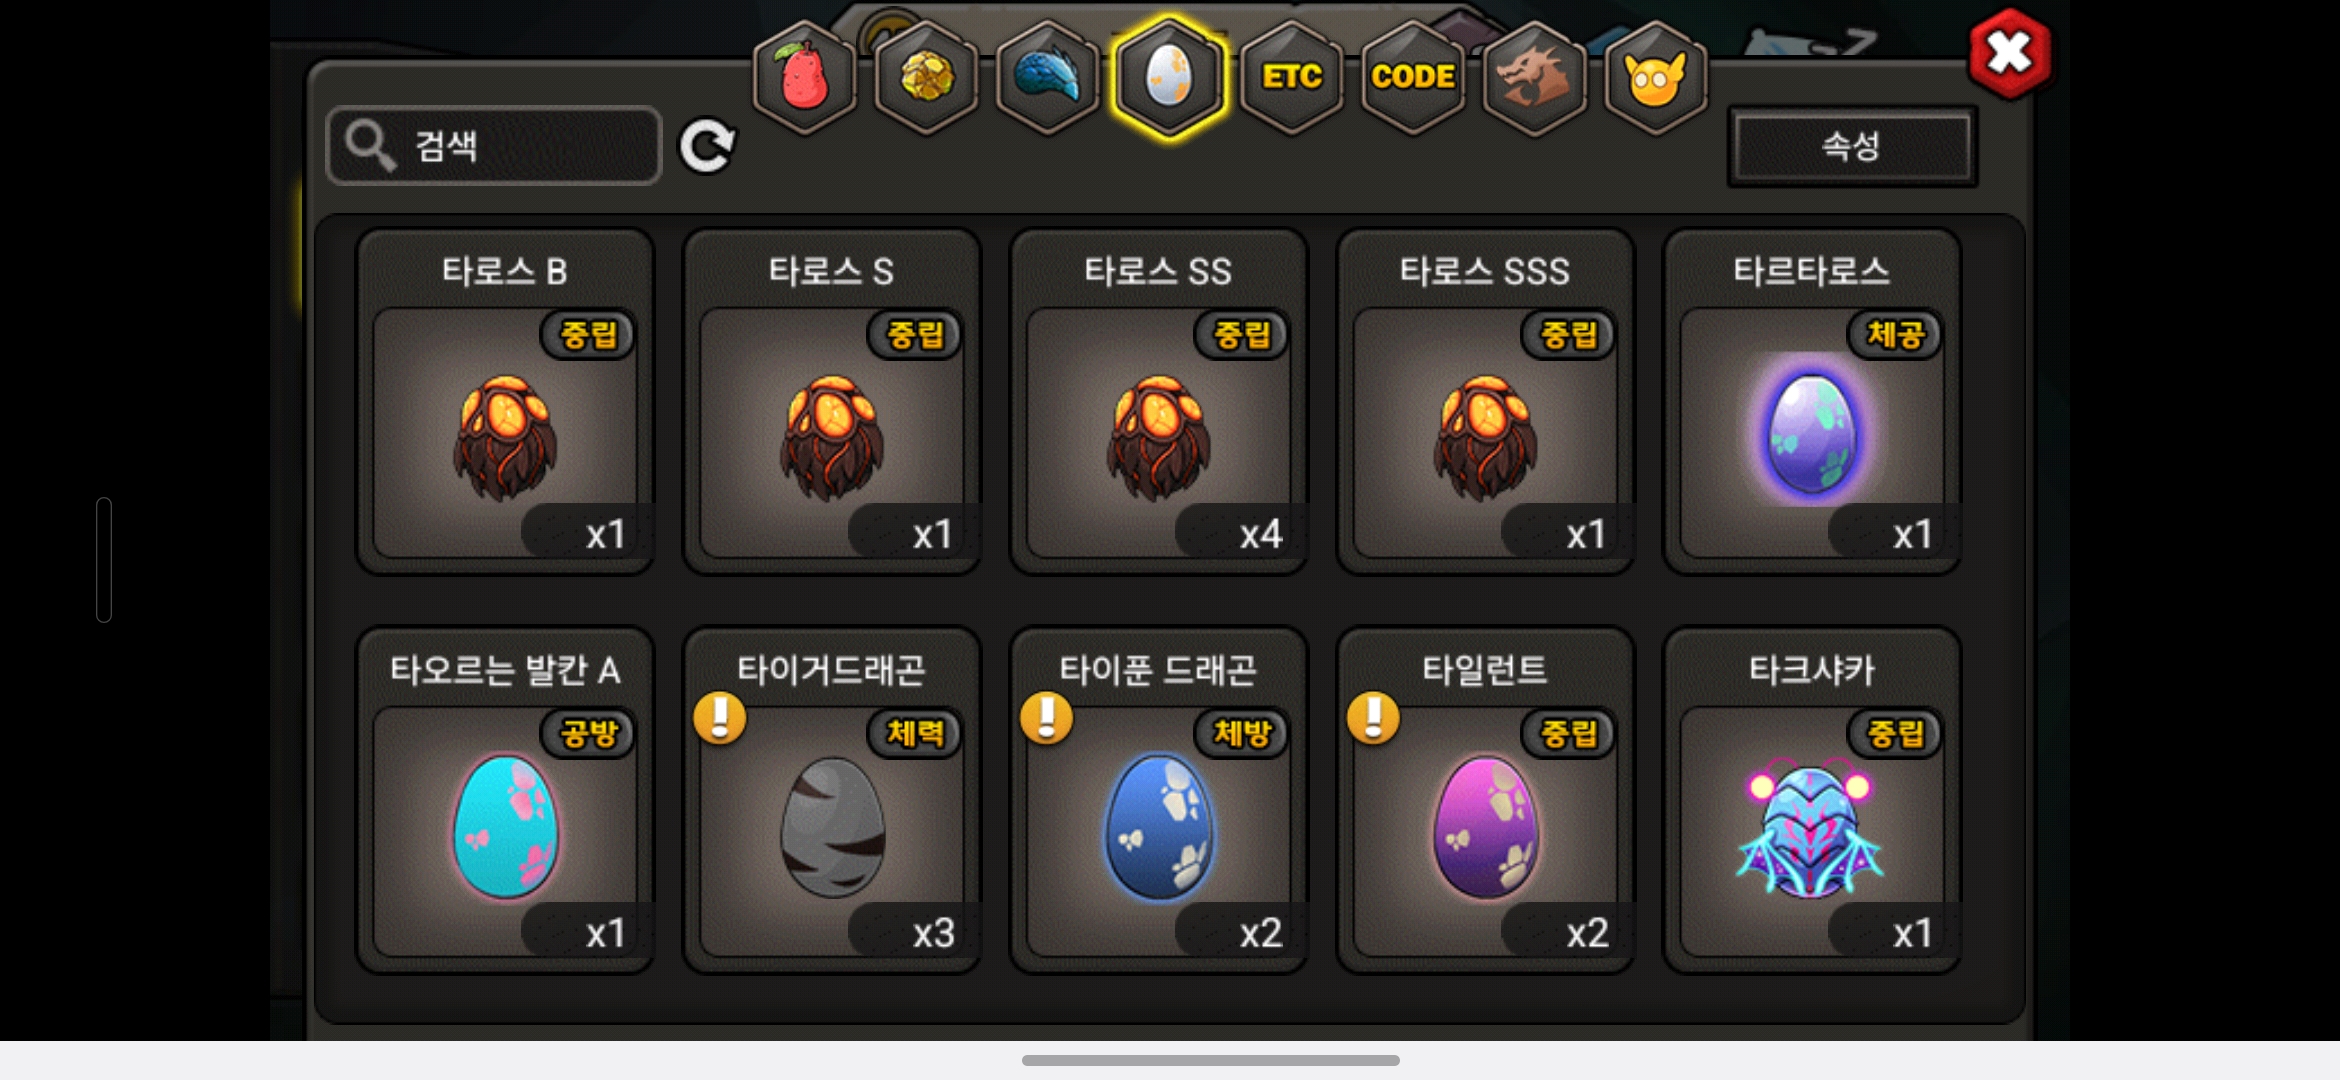Click the alert badge on 타일런트
Viewport: 2340px width, 1080px height.
tap(1374, 719)
